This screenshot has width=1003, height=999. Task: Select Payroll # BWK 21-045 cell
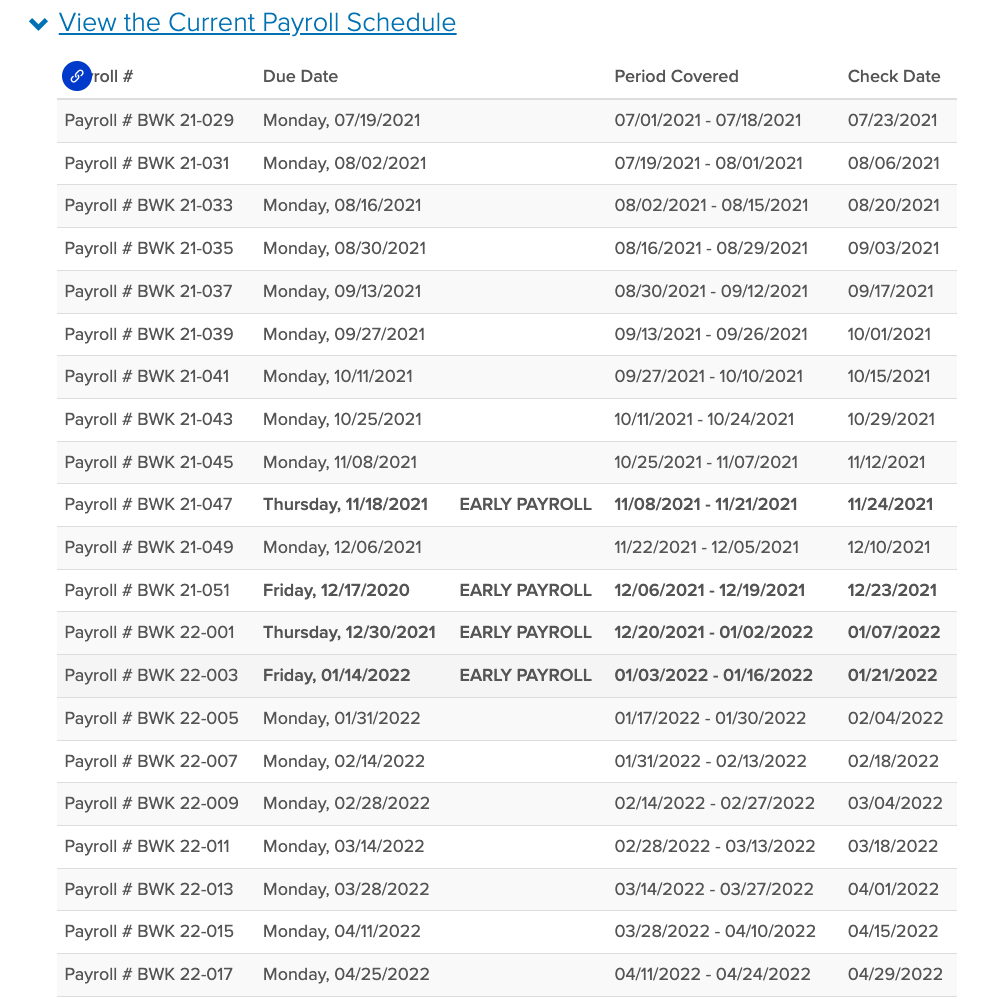149,462
